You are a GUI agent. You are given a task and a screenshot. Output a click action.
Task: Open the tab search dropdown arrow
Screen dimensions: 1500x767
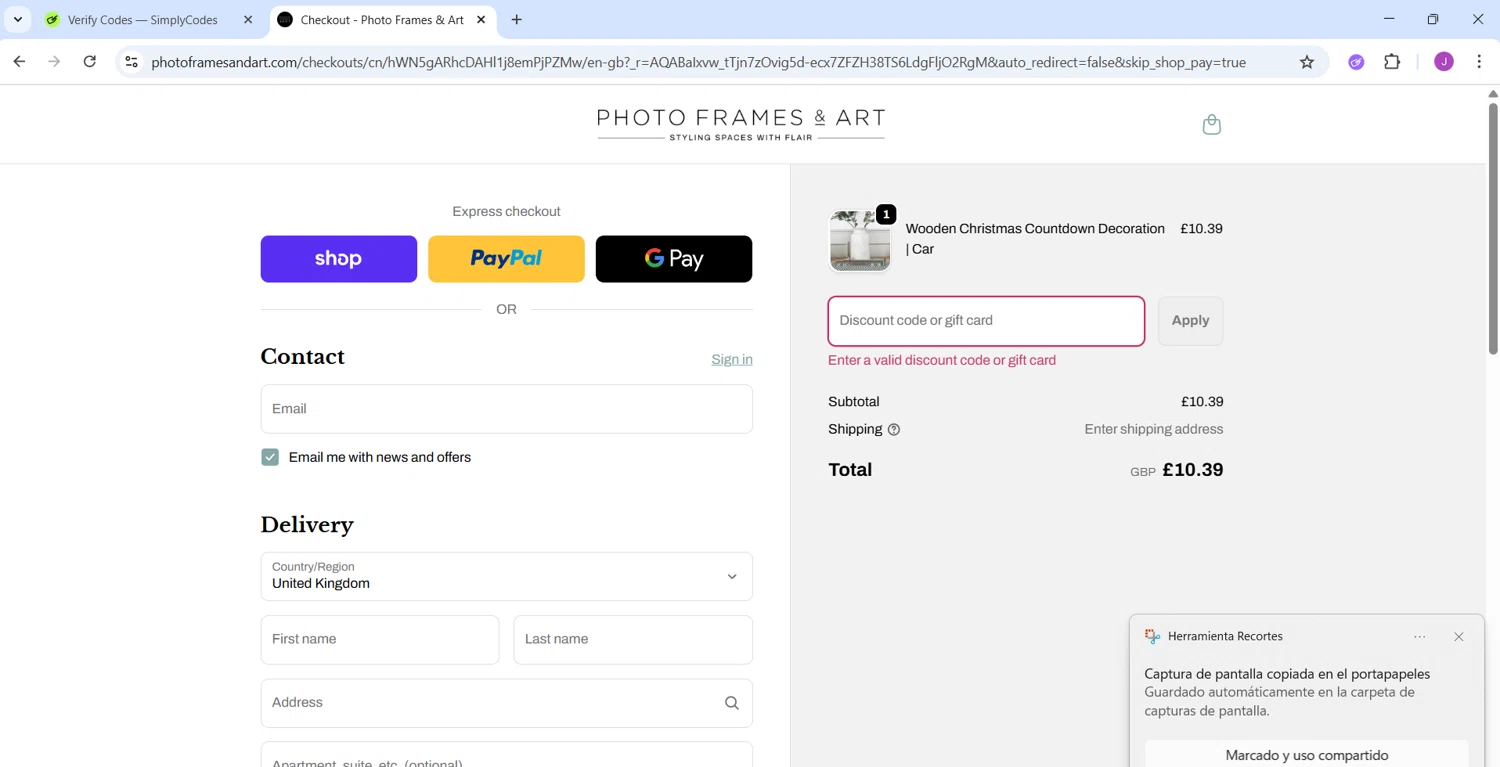(x=18, y=19)
